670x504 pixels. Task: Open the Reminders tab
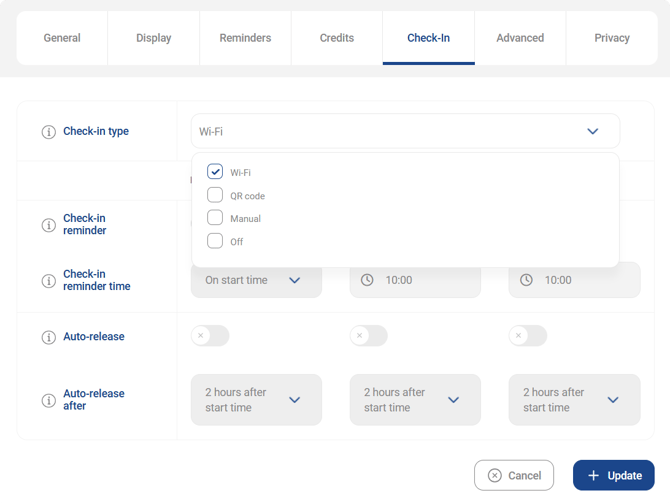[245, 38]
